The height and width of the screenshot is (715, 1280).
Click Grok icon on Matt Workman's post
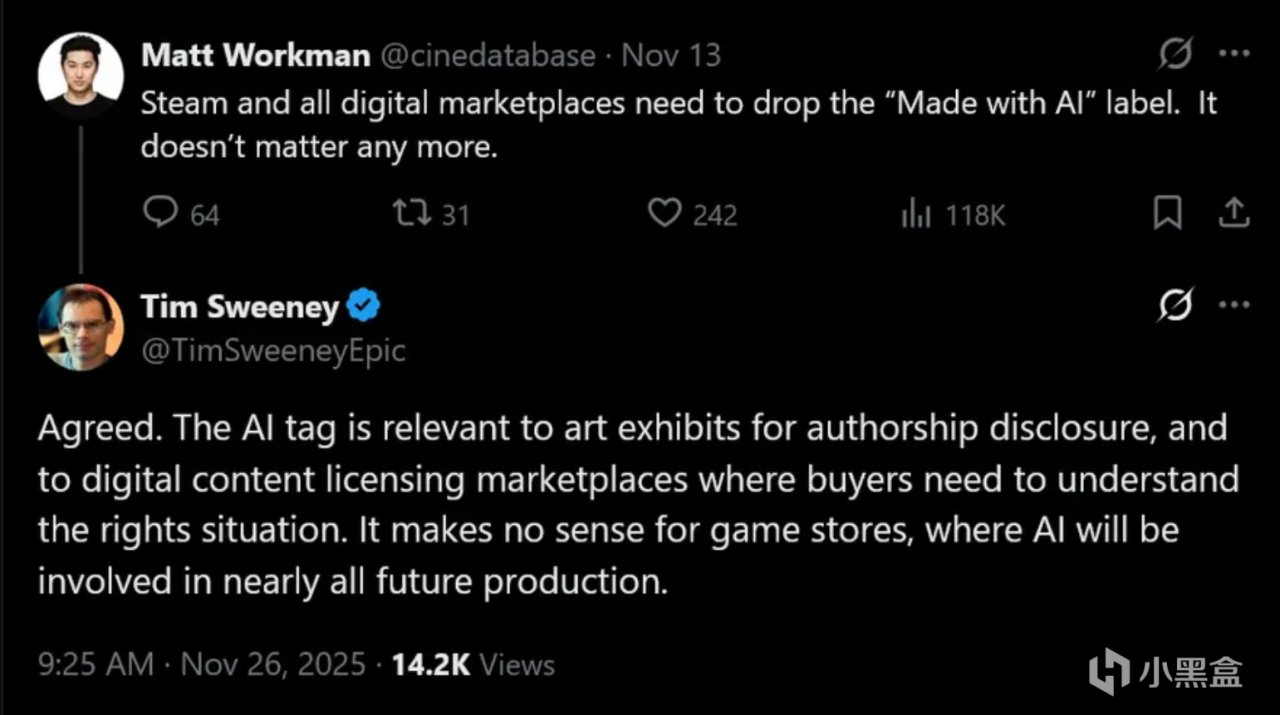[1175, 55]
